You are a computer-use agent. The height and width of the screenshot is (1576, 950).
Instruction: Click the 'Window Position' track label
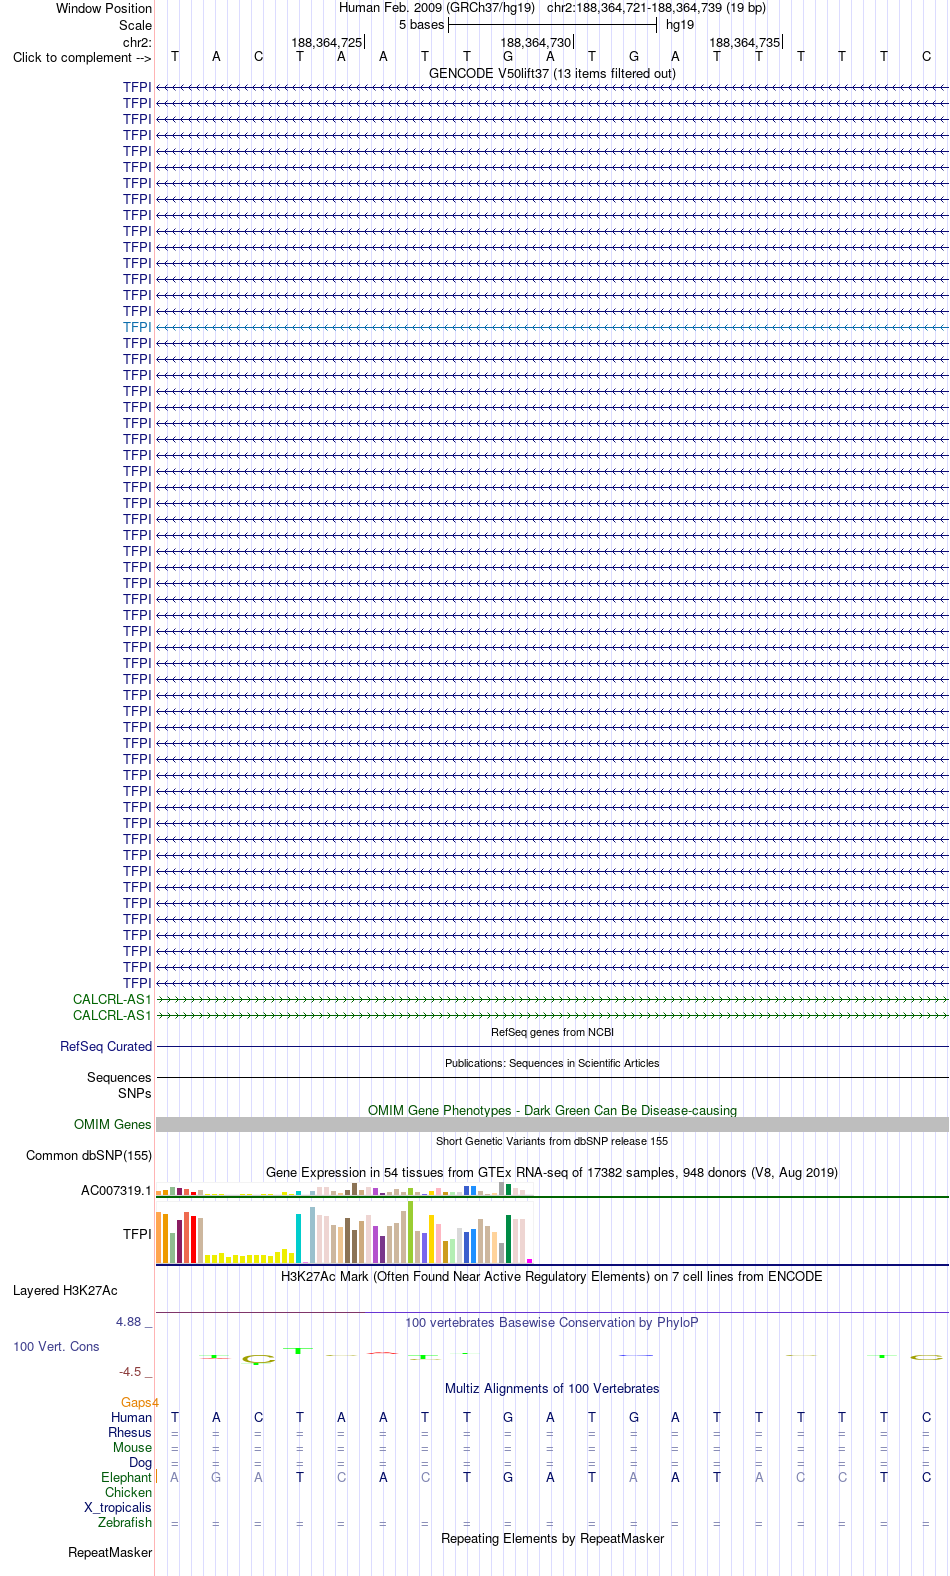[x=104, y=8]
